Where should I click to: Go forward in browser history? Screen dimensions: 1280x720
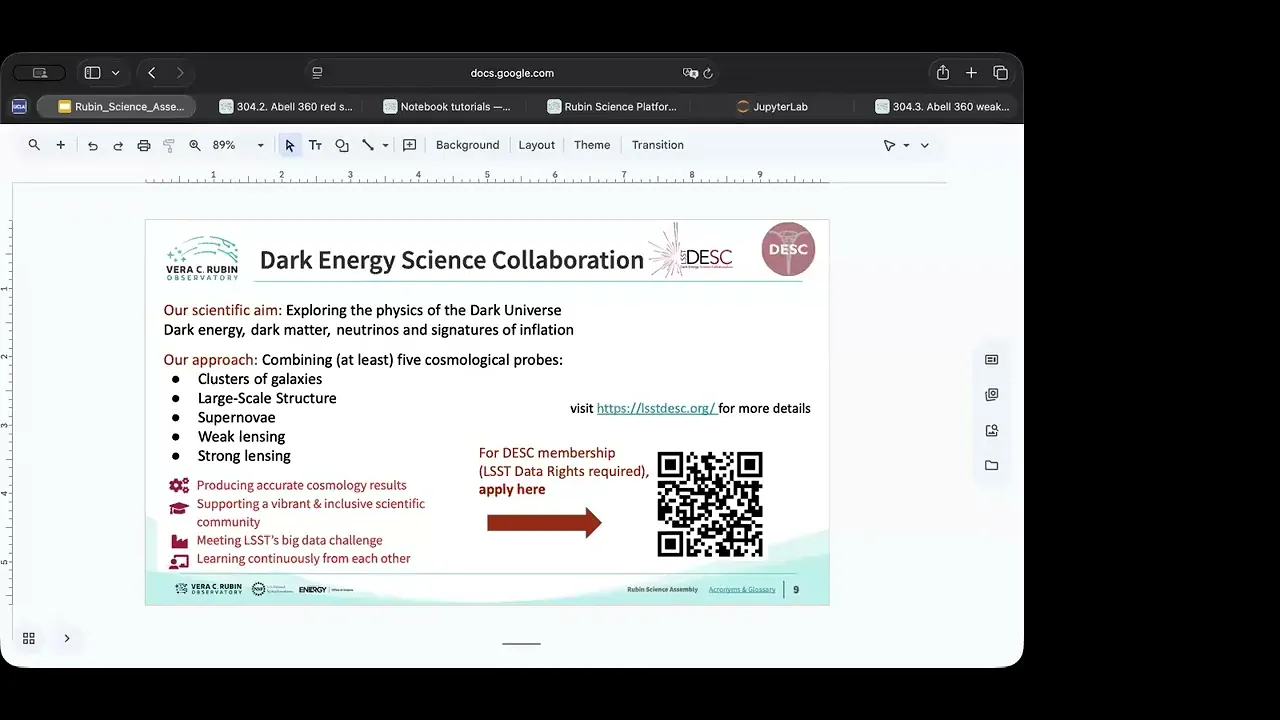pos(180,73)
